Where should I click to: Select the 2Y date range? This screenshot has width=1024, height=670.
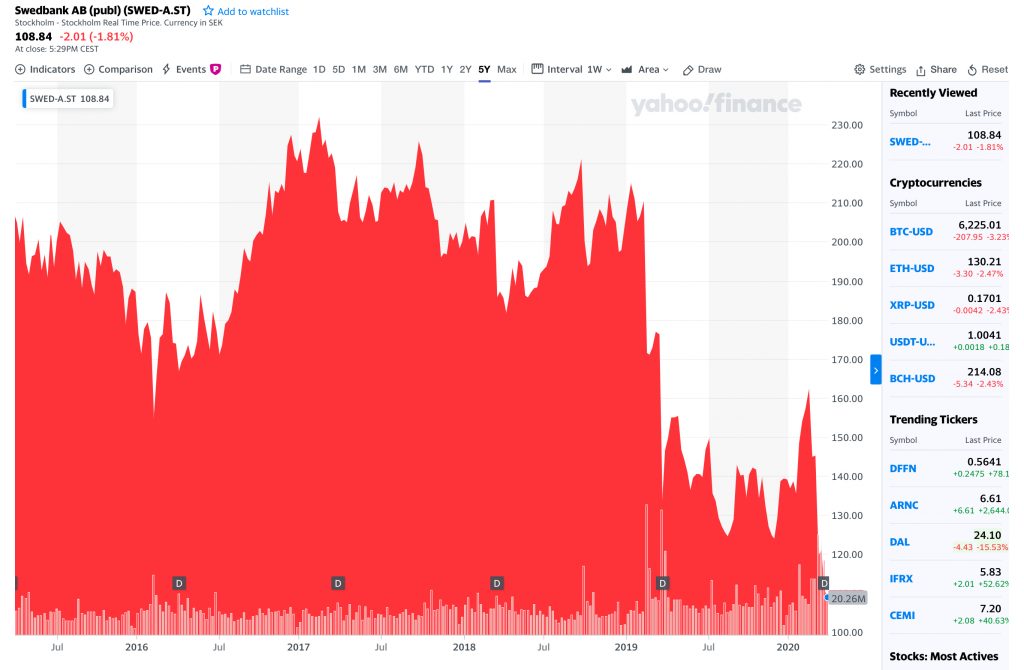point(465,69)
